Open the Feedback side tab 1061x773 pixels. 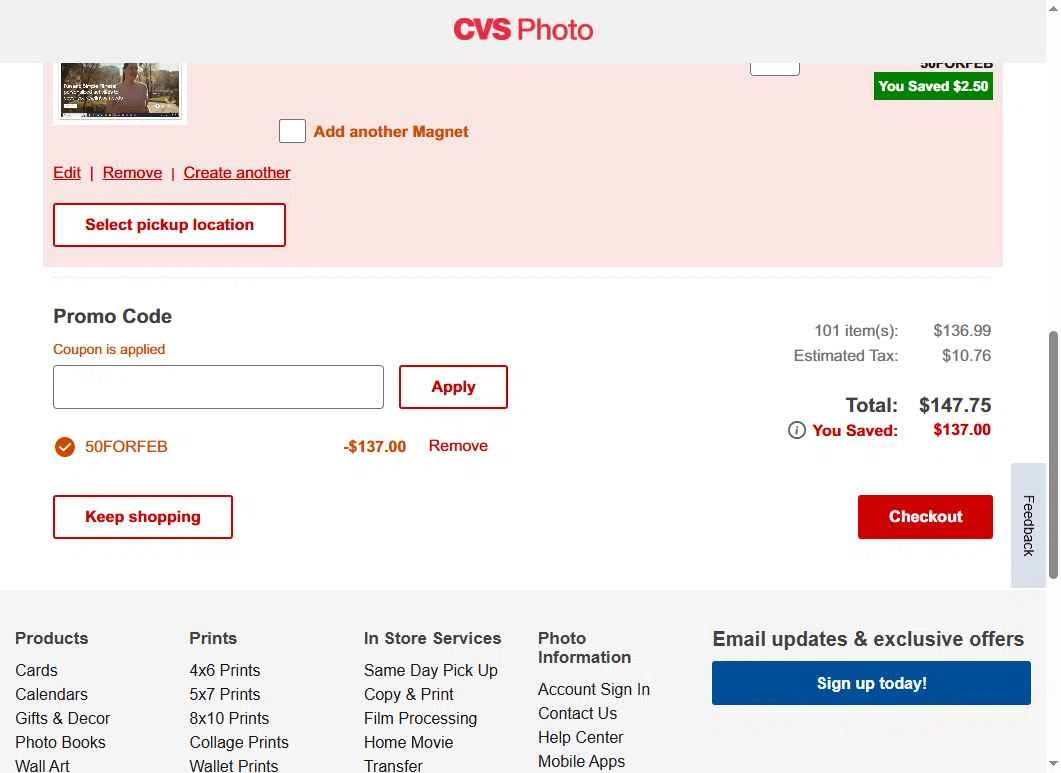click(x=1029, y=525)
